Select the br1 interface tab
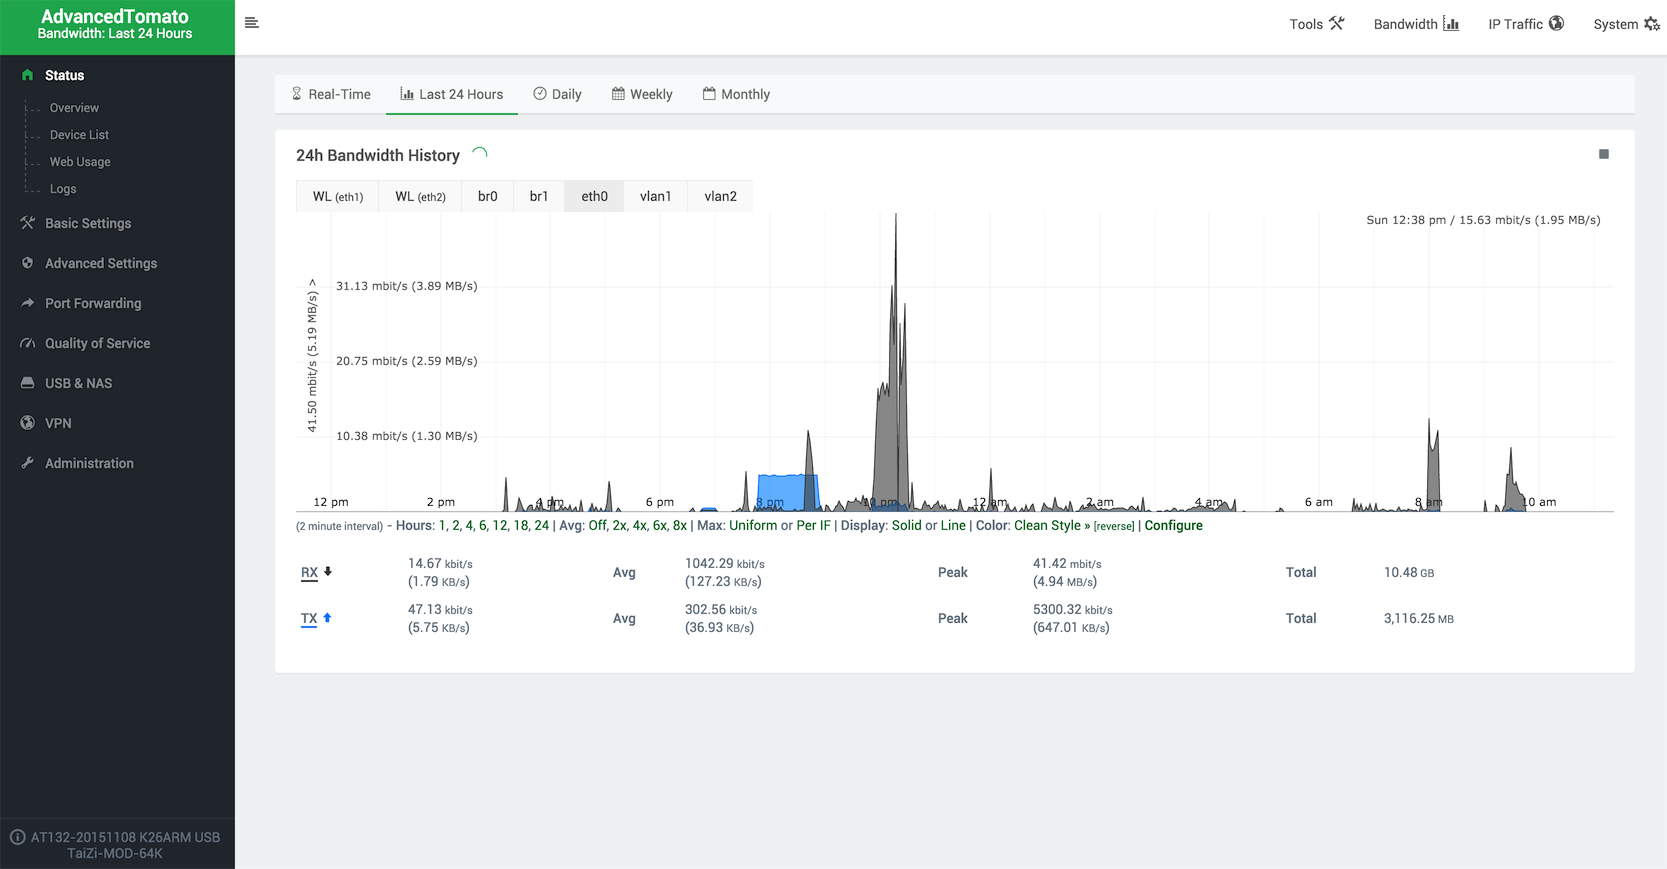The width and height of the screenshot is (1667, 869). [539, 196]
